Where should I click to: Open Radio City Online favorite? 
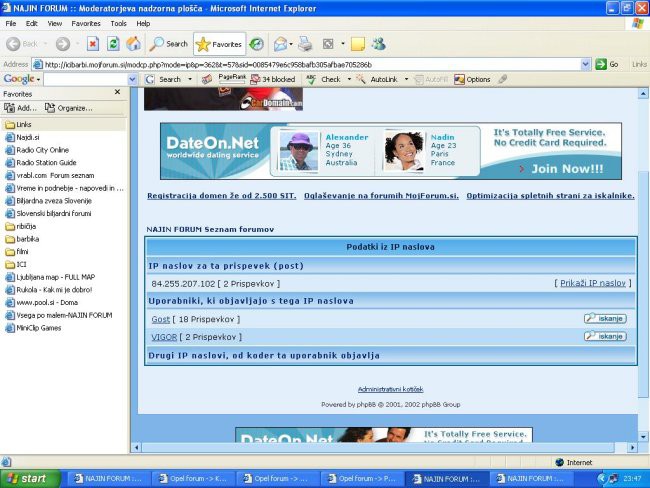[x=37, y=150]
